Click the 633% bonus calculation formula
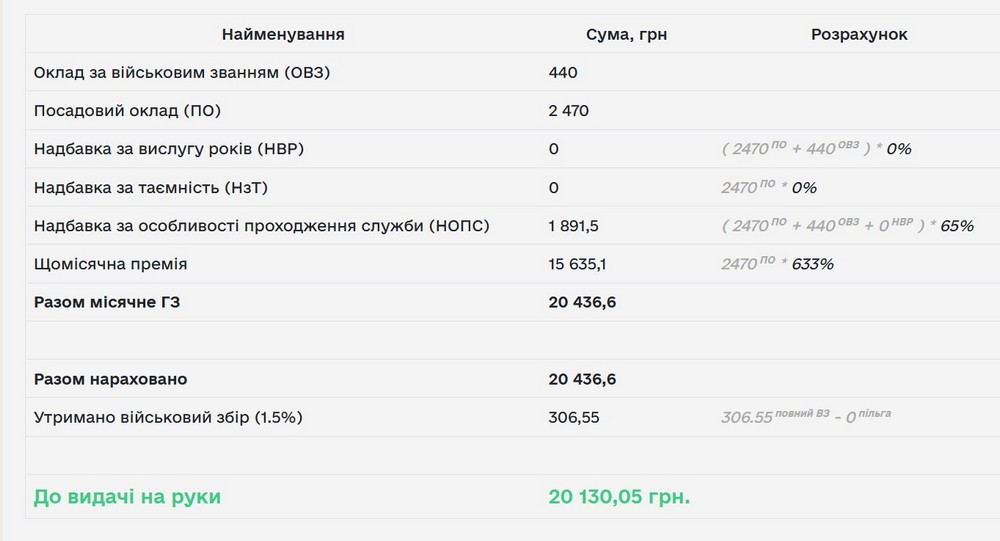The width and height of the screenshot is (1000, 541). (777, 264)
